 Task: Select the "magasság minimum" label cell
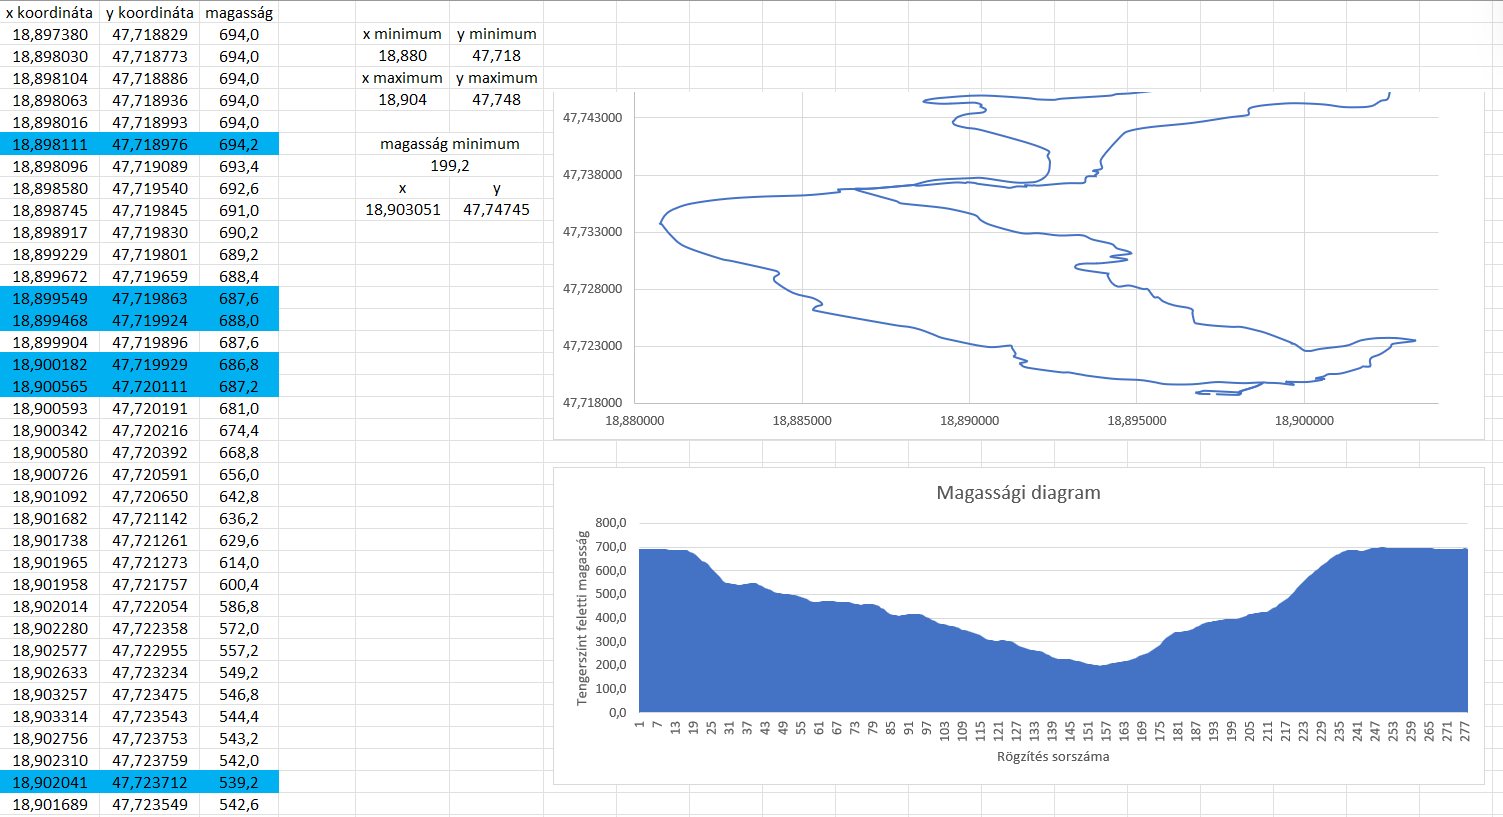[449, 144]
